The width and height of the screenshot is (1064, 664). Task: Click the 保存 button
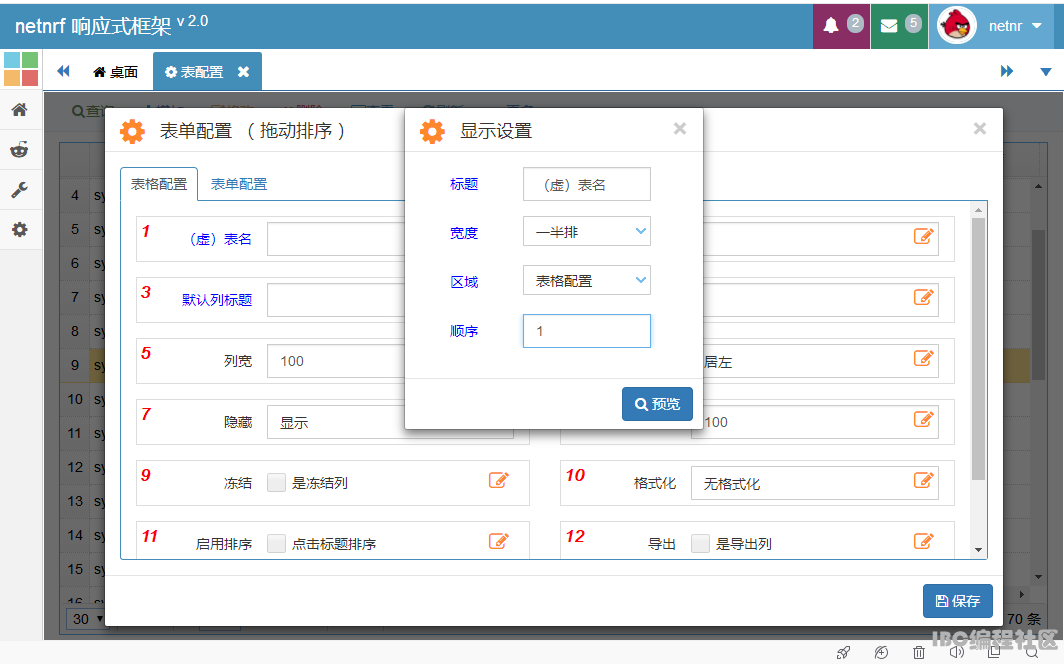point(957,601)
